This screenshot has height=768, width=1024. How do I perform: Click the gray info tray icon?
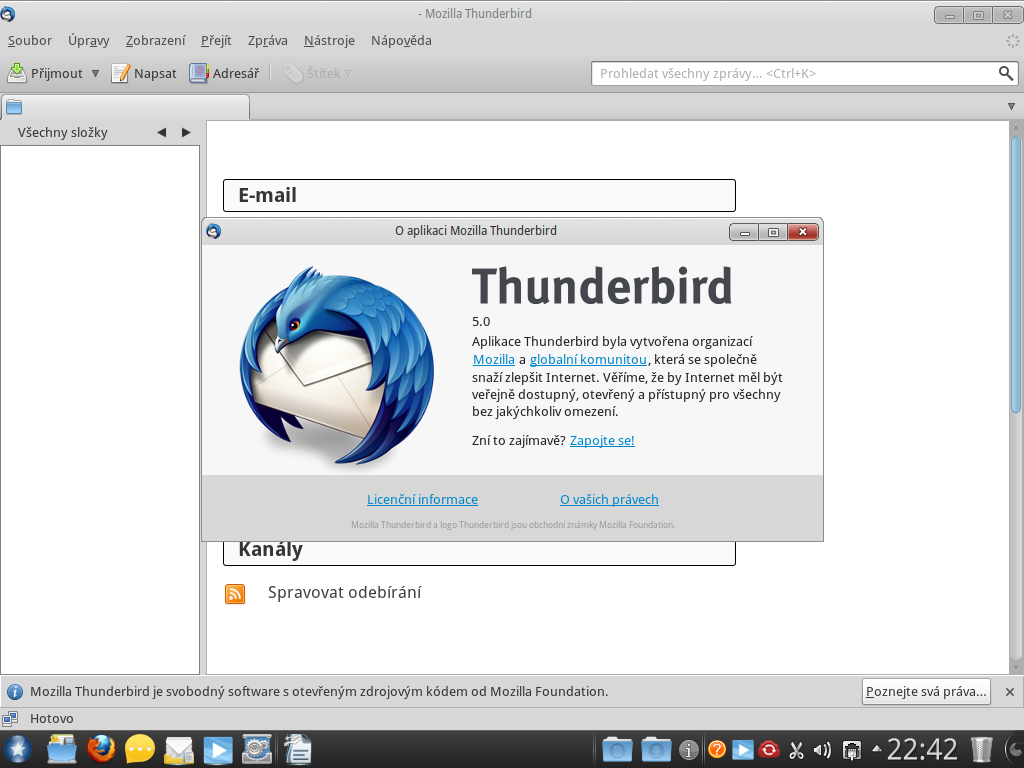688,750
